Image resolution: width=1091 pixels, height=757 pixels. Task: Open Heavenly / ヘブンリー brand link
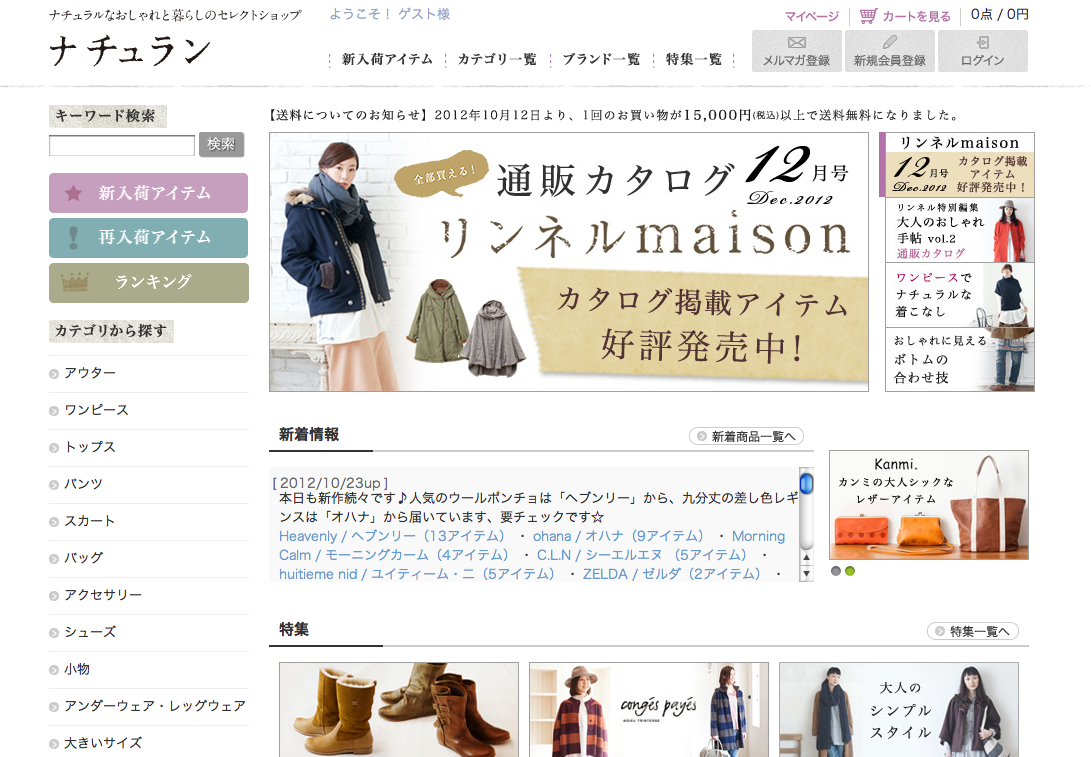pyautogui.click(x=392, y=536)
